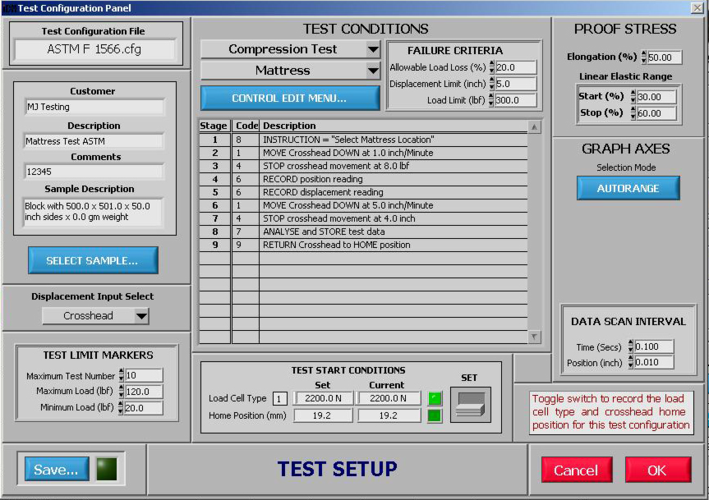The width and height of the screenshot is (709, 500).
Task: Click the Minimum Load value 20.0
Action: tap(143, 408)
